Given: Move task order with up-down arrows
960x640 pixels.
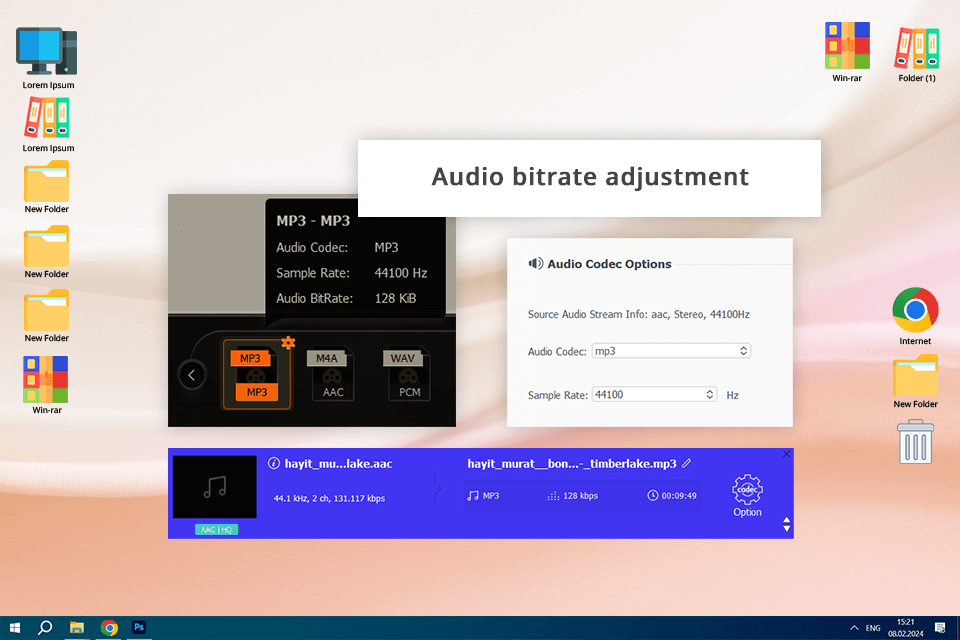Looking at the screenshot, I should 786,524.
